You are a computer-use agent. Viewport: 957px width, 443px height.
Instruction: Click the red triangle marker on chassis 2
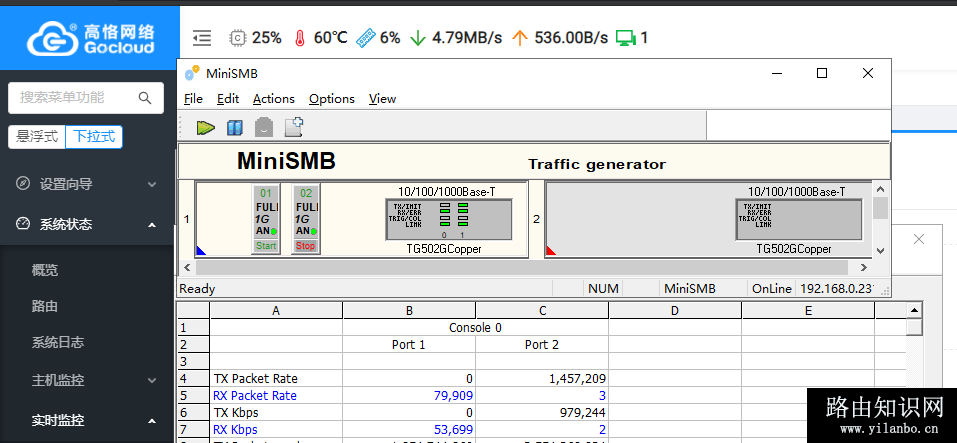(551, 250)
